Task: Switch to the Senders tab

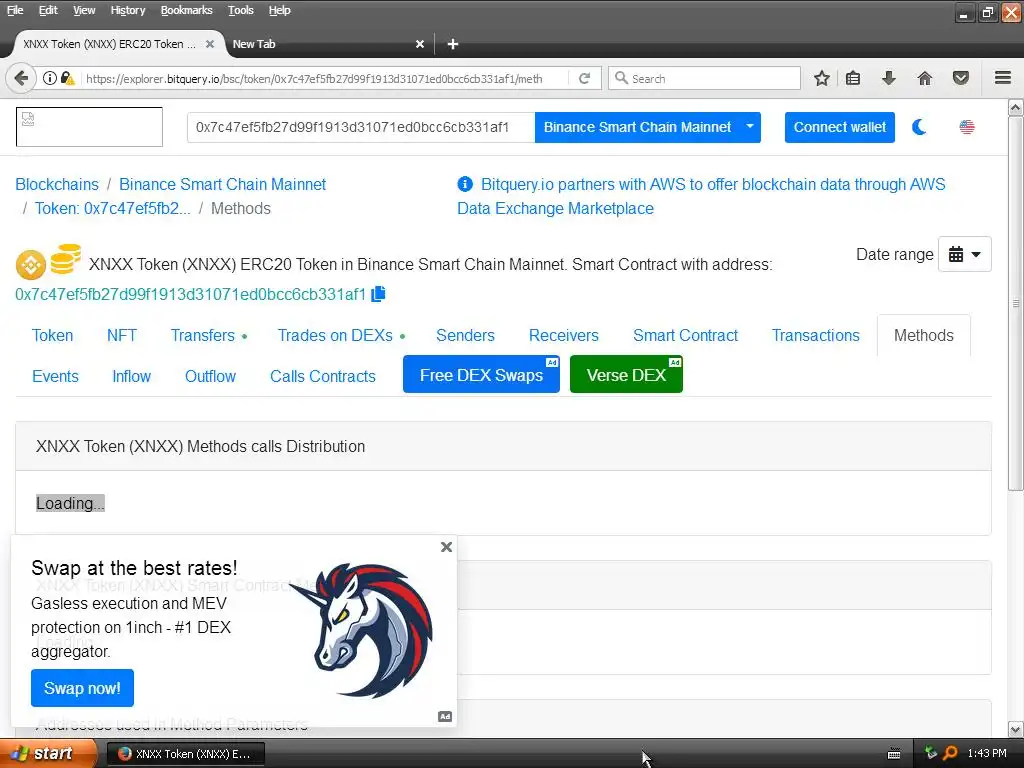Action: point(465,335)
